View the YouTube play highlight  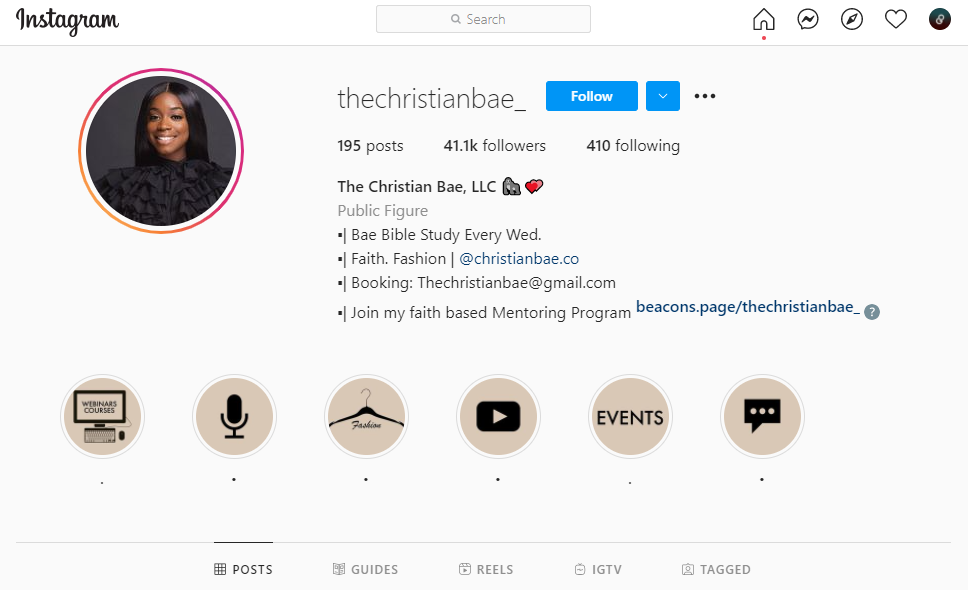coord(498,417)
